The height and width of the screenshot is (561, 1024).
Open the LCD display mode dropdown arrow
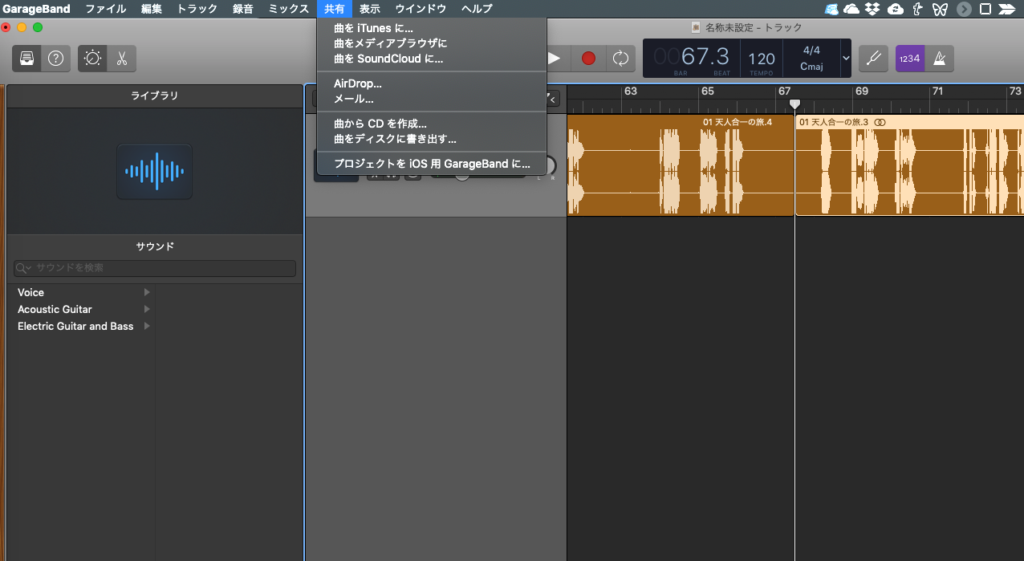pos(846,58)
